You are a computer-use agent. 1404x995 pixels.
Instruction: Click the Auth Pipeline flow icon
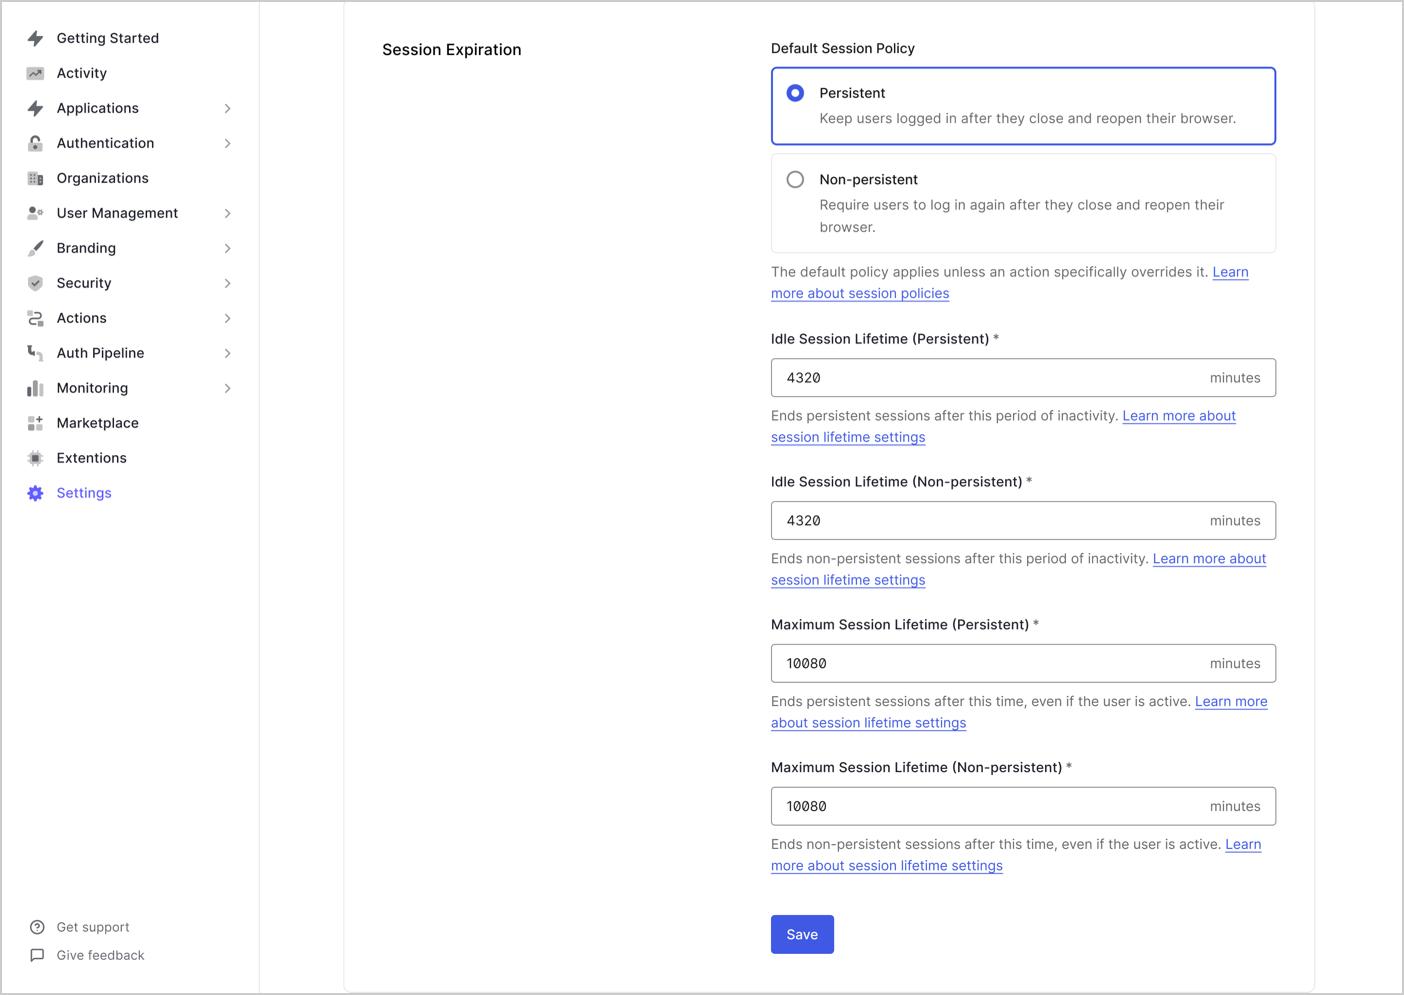click(x=36, y=352)
